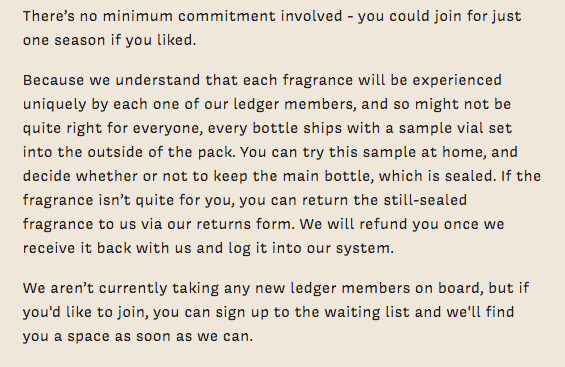Click the words 'outside of the pack'
Viewport: 565px width, 367px height.
pyautogui.click(x=160, y=152)
